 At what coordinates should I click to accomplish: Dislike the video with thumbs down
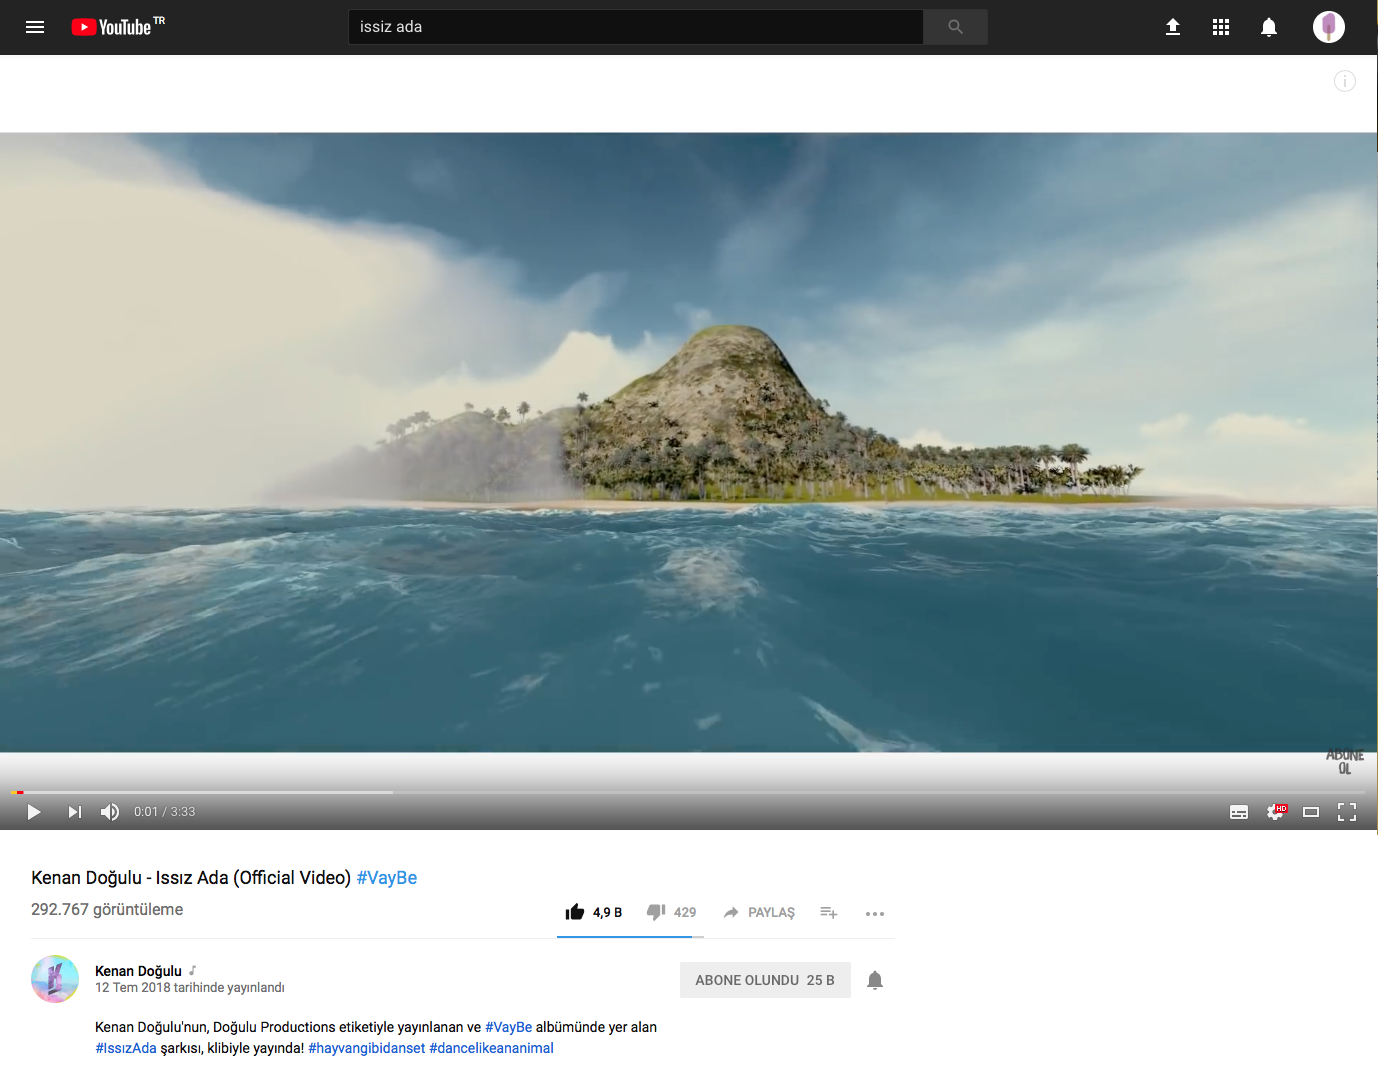coord(656,912)
